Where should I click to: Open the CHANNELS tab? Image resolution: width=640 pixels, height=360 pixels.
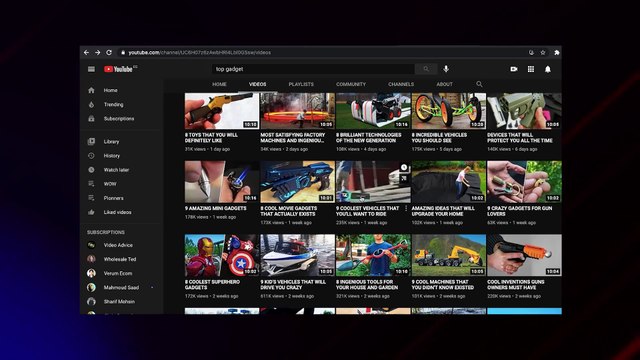pyautogui.click(x=401, y=84)
